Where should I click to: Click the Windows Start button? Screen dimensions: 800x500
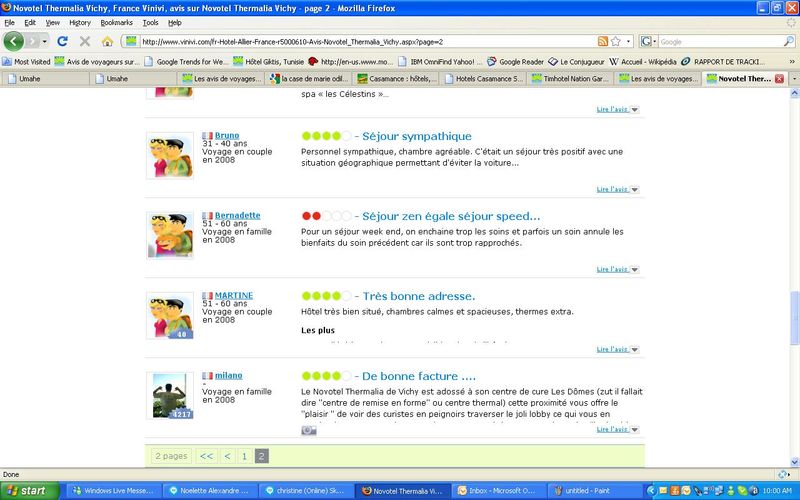point(30,491)
